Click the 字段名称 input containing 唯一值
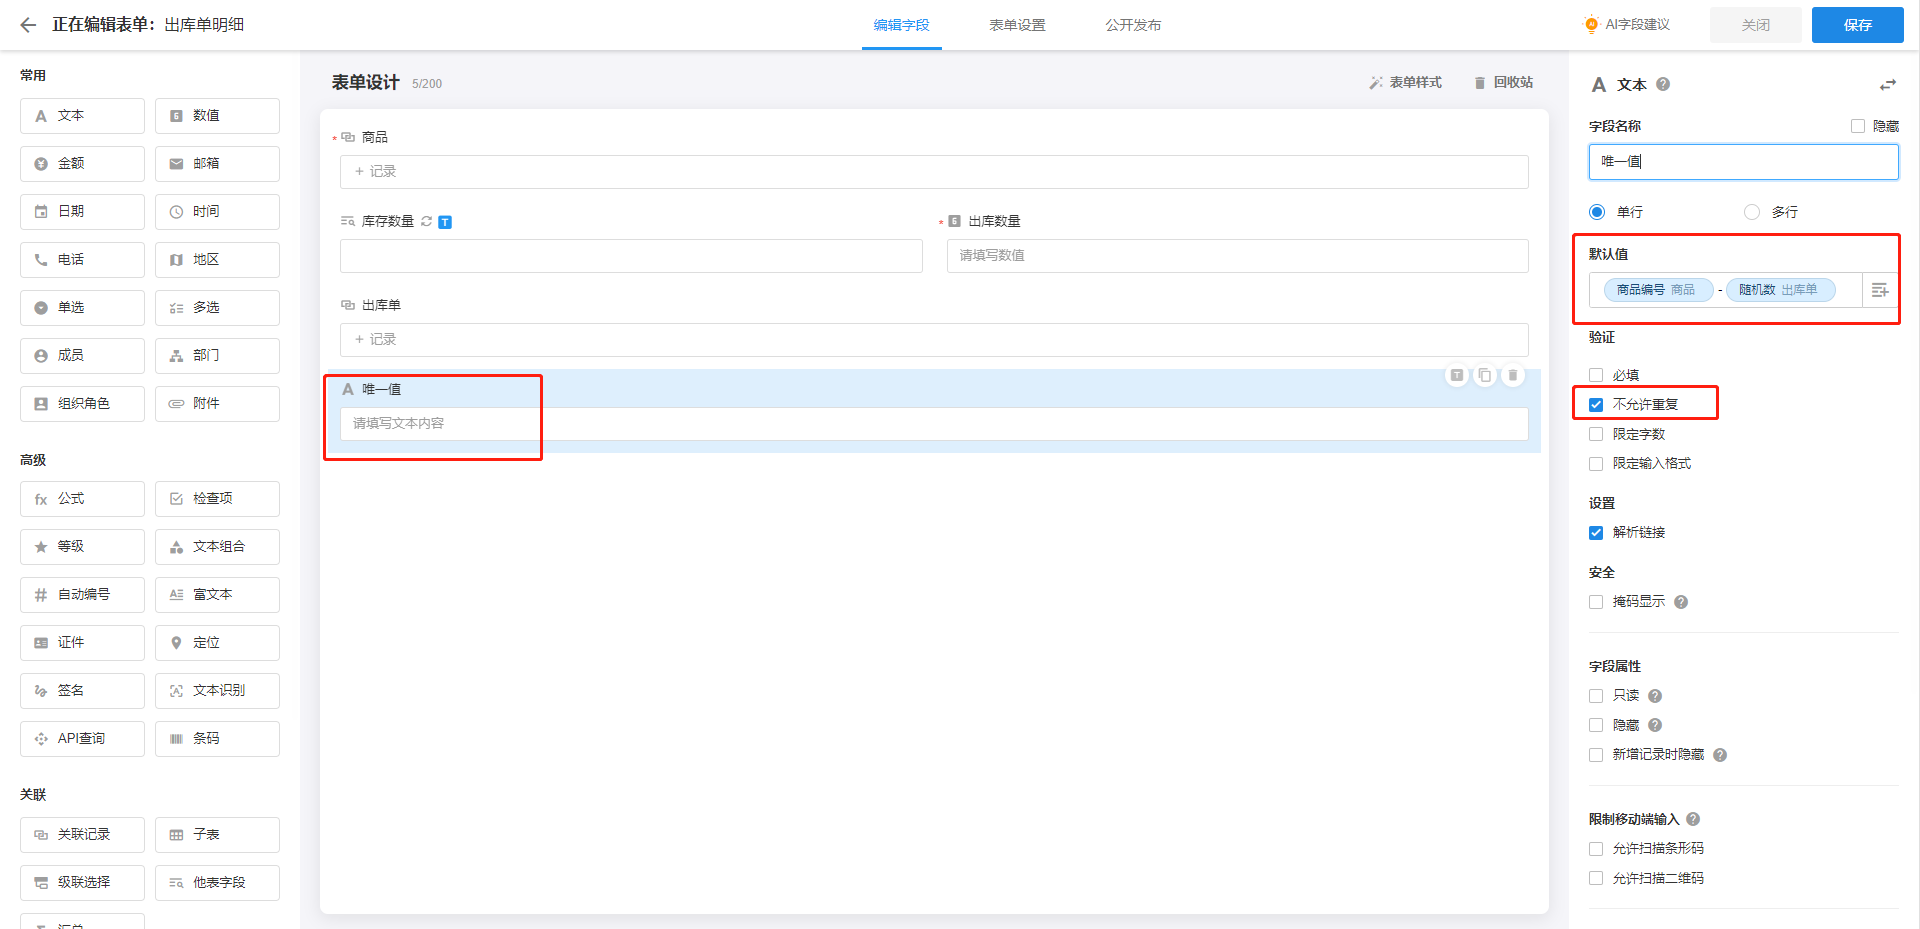The height and width of the screenshot is (929, 1920). point(1743,162)
